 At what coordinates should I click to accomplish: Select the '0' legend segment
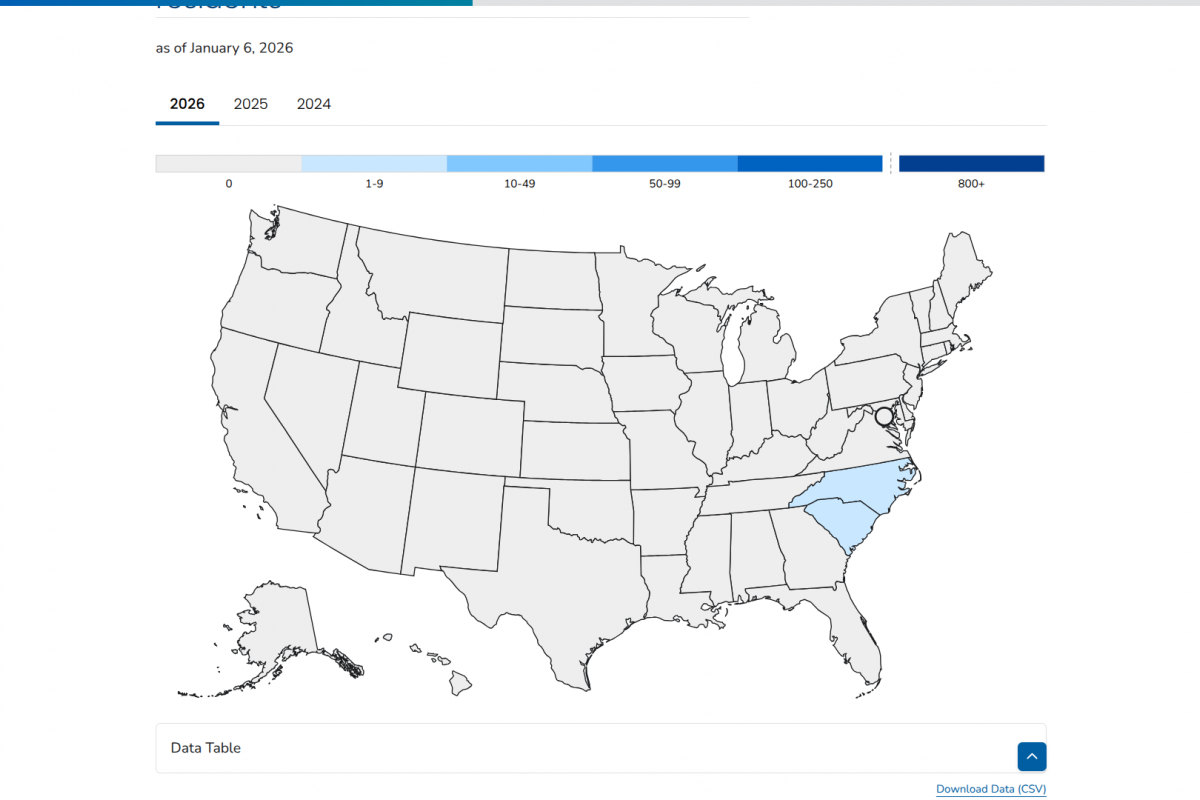228,162
